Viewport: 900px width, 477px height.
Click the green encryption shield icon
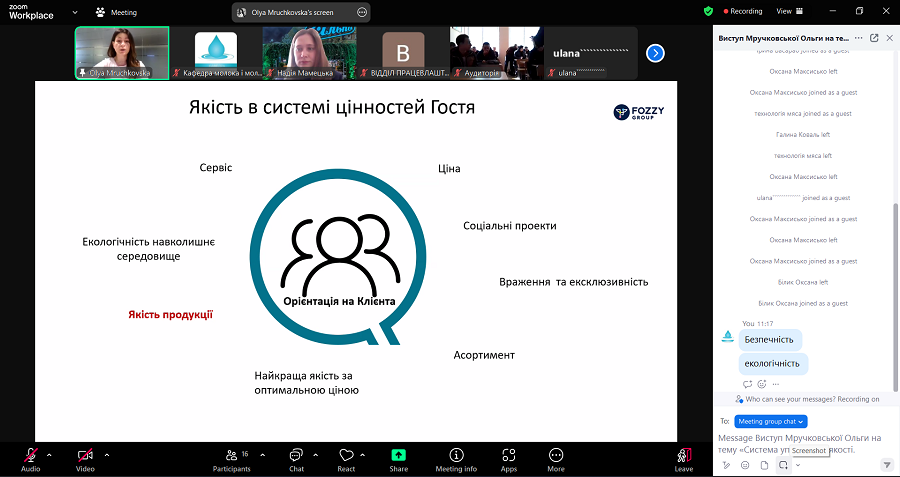708,11
